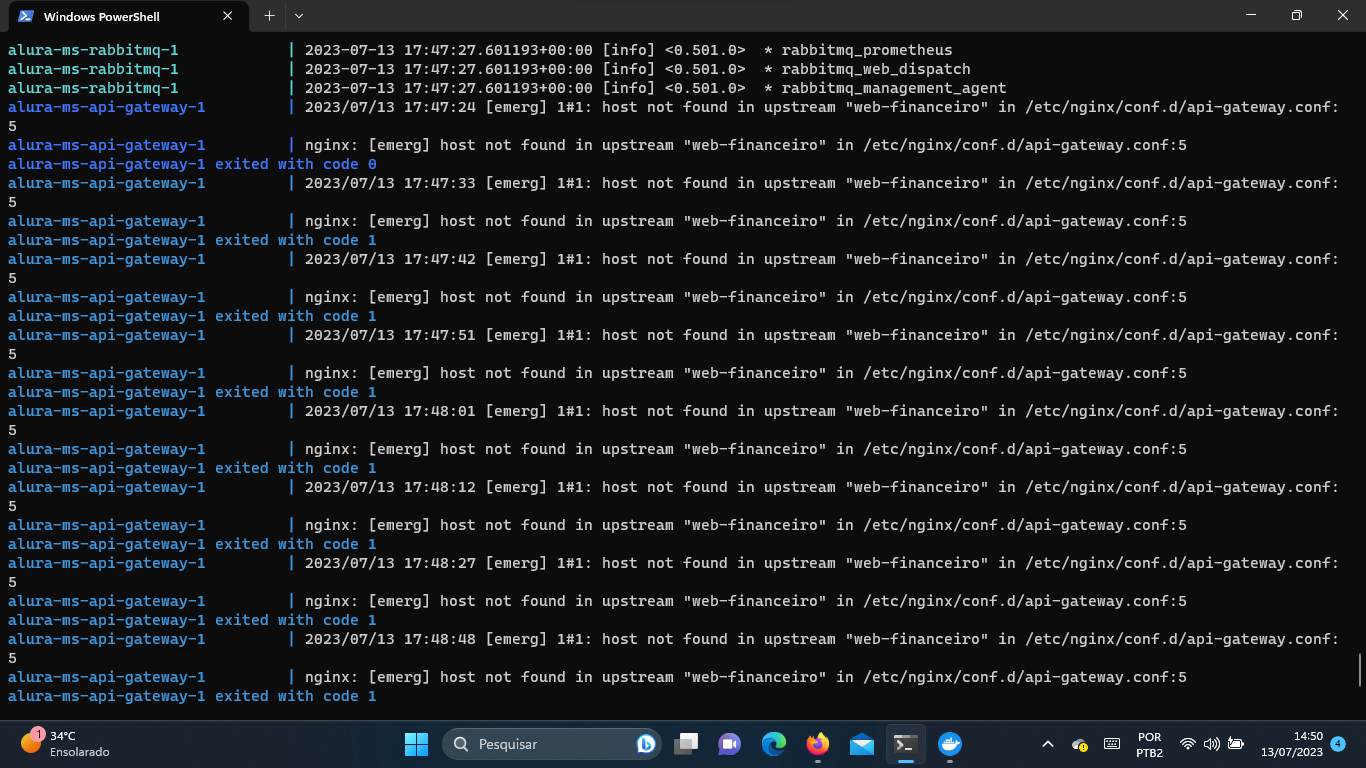Click the log timestamp 17:48:12
The image size is (1366, 768).
click(x=440, y=487)
